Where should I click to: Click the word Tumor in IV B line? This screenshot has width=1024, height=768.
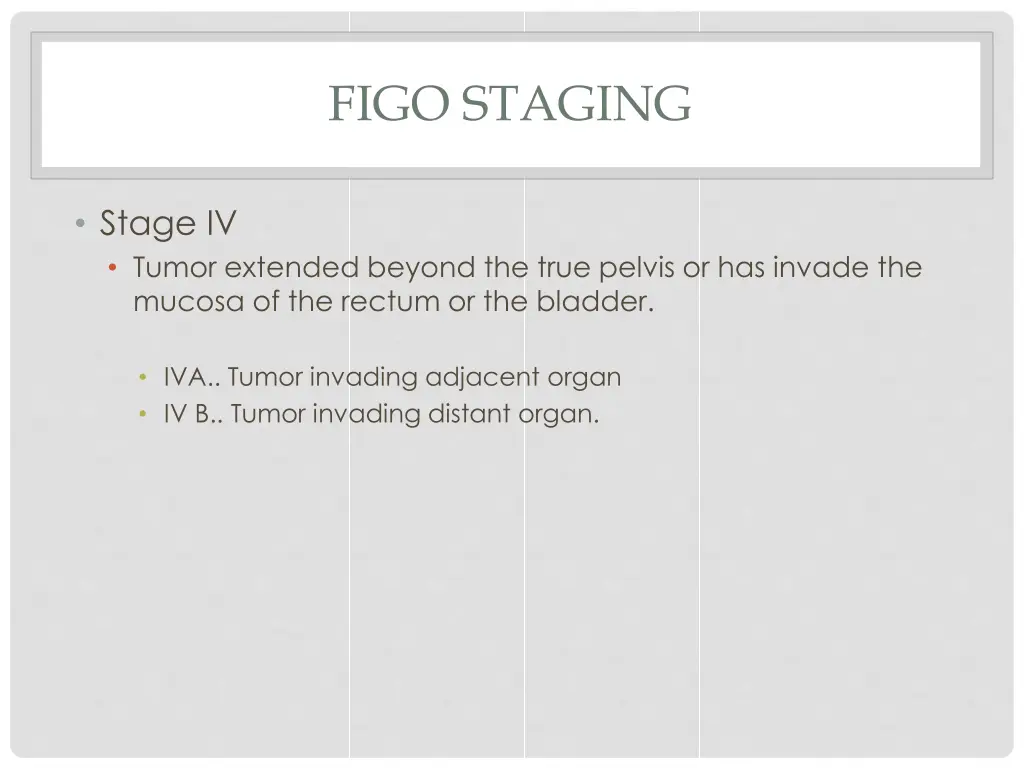pos(267,414)
